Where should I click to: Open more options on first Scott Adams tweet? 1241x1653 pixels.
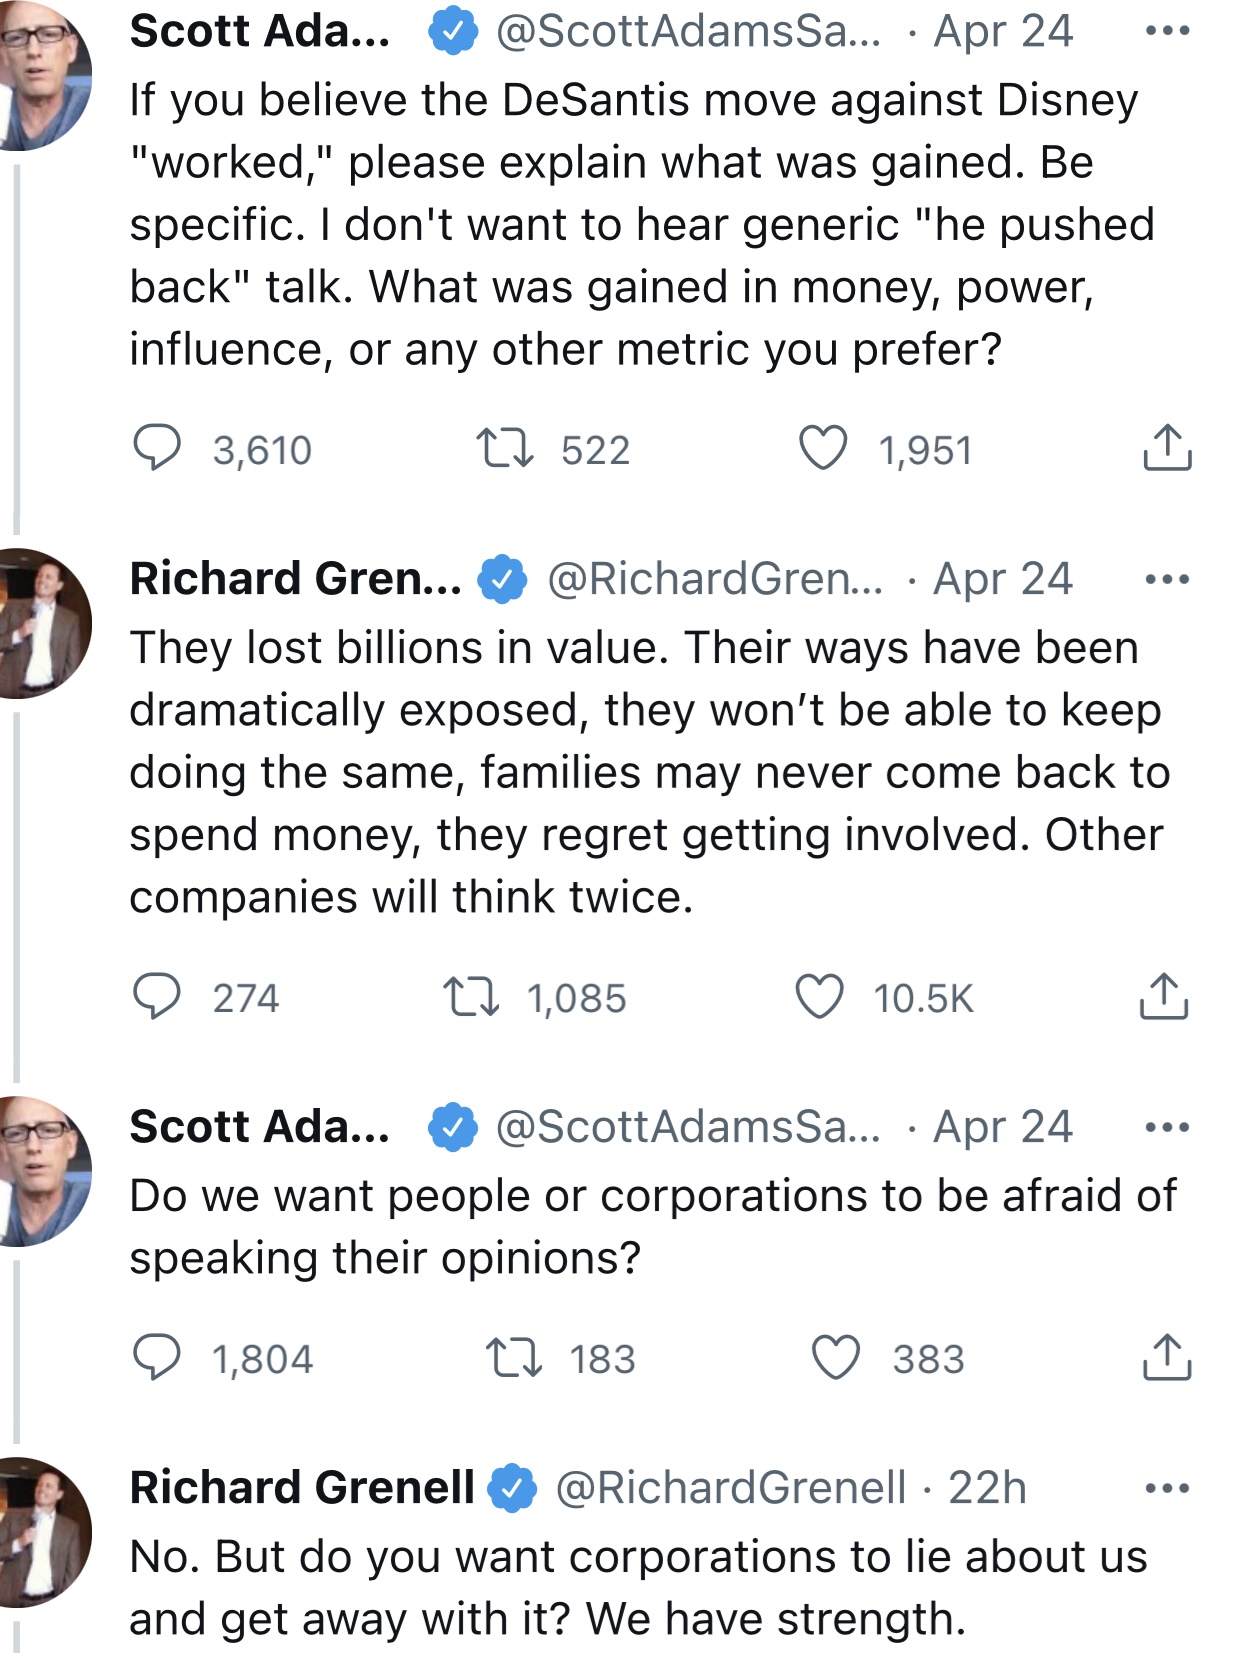[x=1166, y=31]
